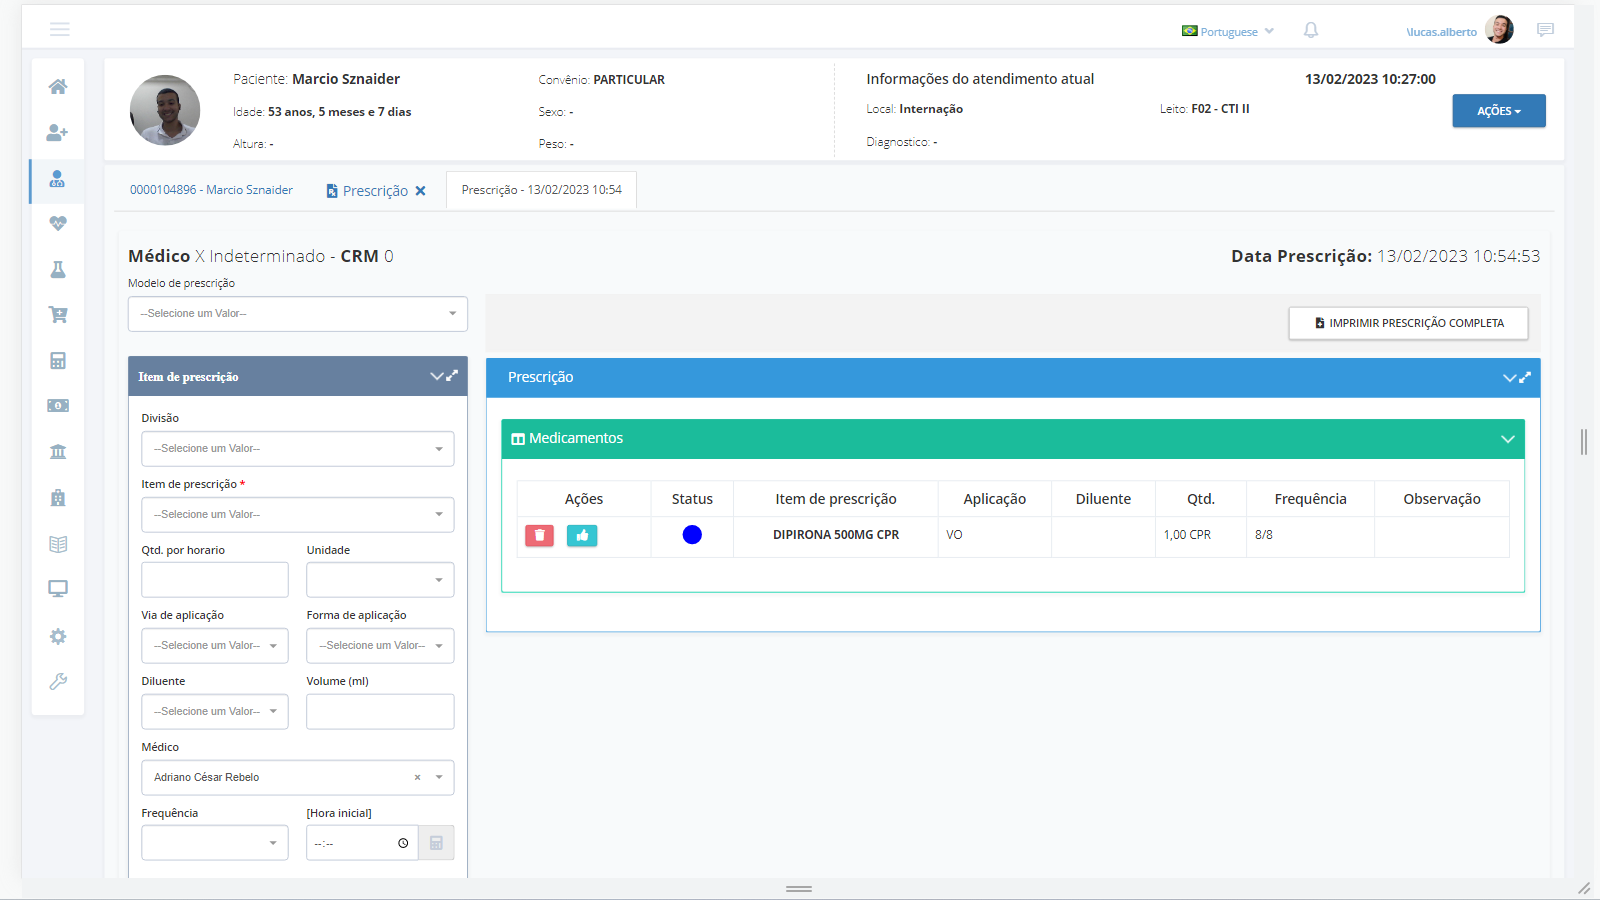Toggle the hamburger menu at the top left
The height and width of the screenshot is (900, 1600).
click(x=60, y=30)
